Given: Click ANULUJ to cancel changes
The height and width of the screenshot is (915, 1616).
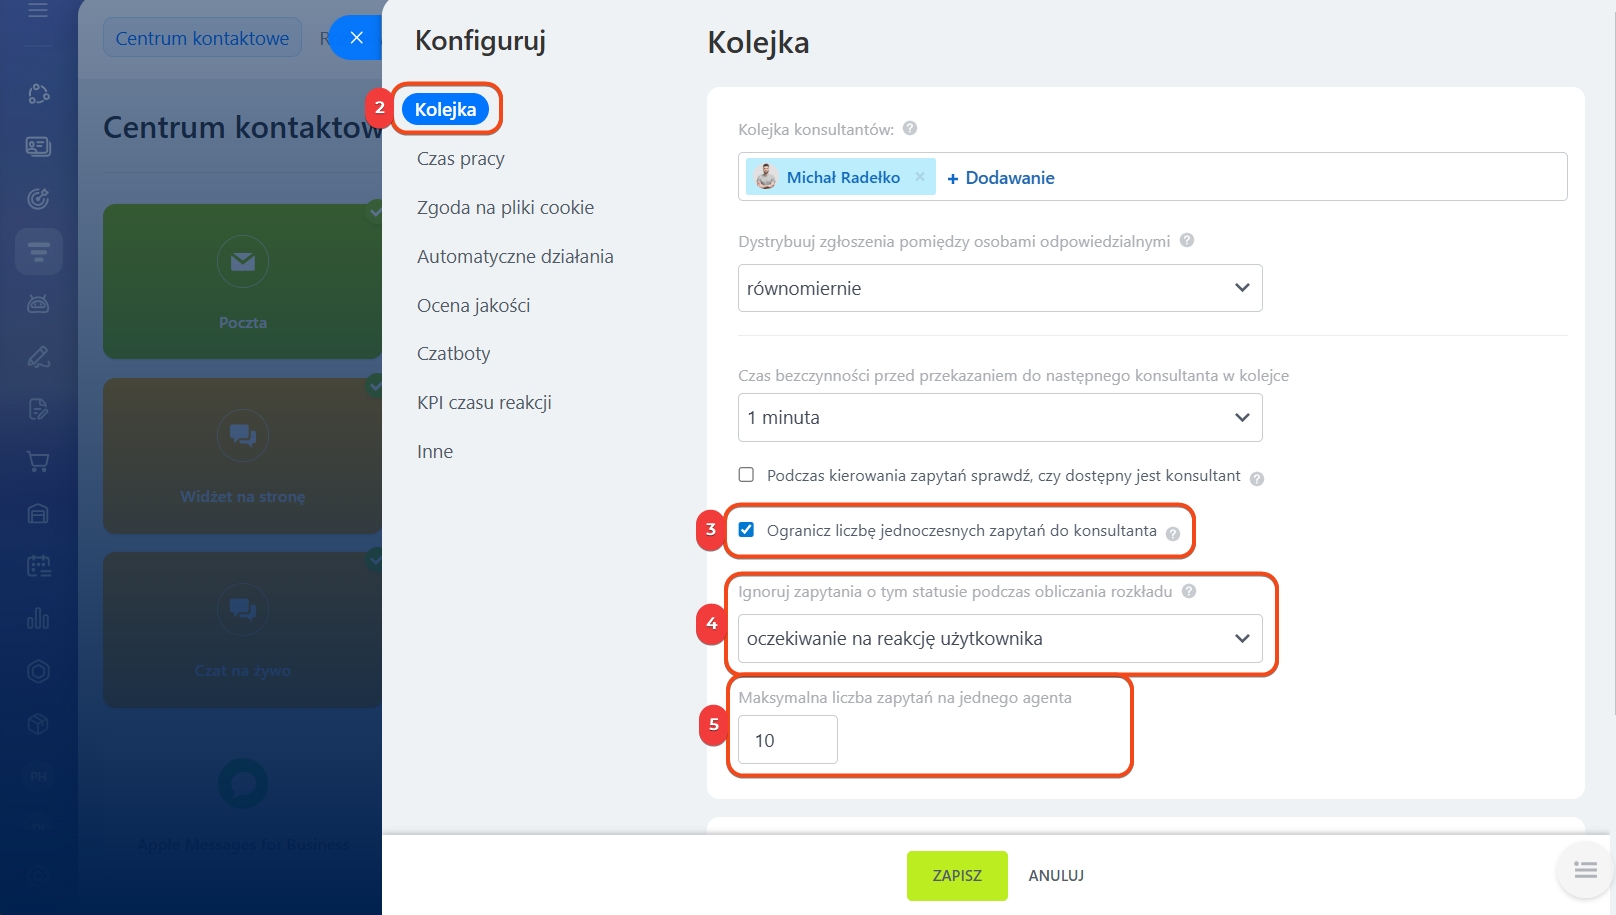Looking at the screenshot, I should pyautogui.click(x=1056, y=876).
